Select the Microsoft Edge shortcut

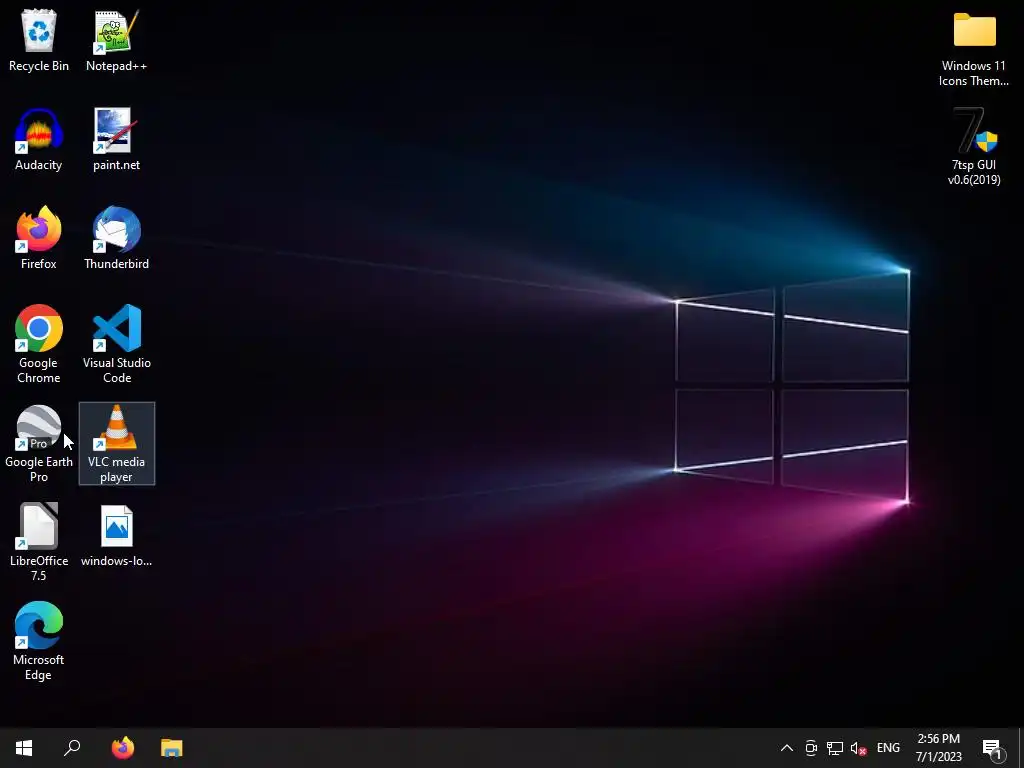pyautogui.click(x=39, y=641)
